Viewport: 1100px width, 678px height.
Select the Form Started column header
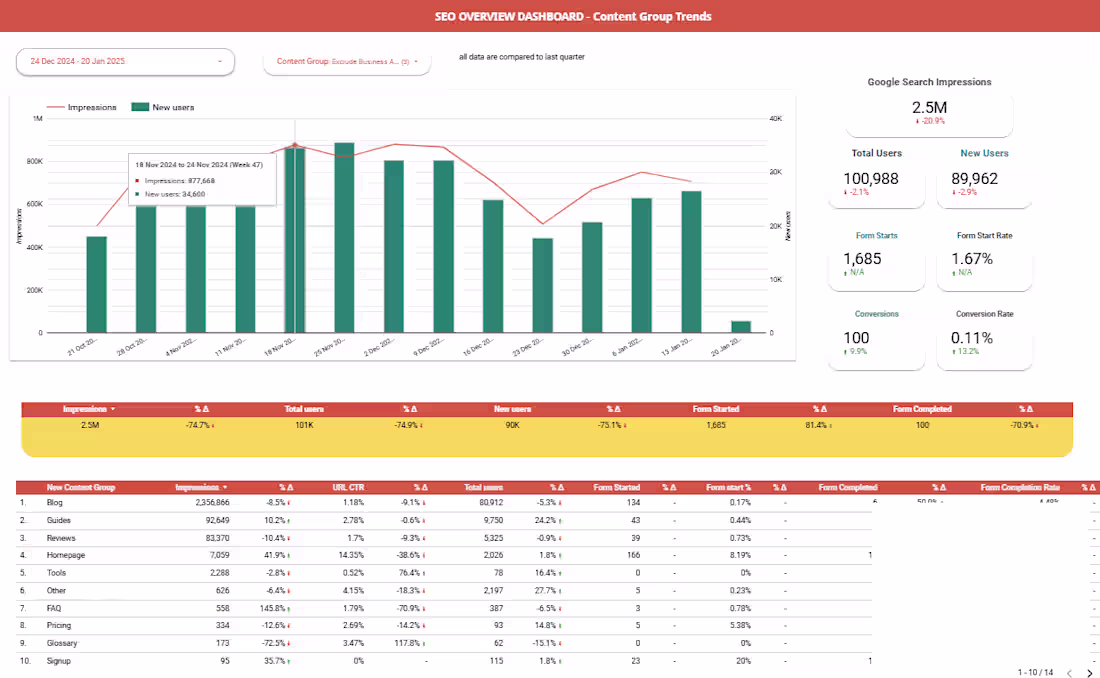point(616,487)
